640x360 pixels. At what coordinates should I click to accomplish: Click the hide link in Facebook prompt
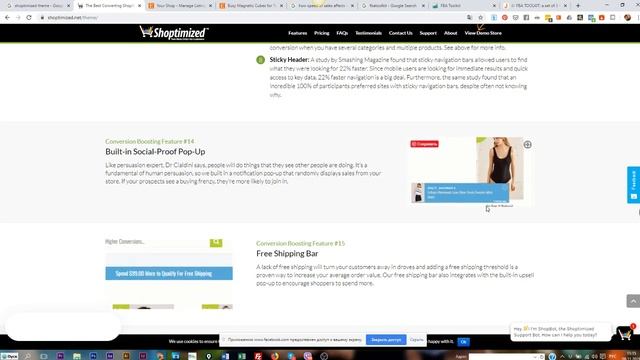coord(416,340)
